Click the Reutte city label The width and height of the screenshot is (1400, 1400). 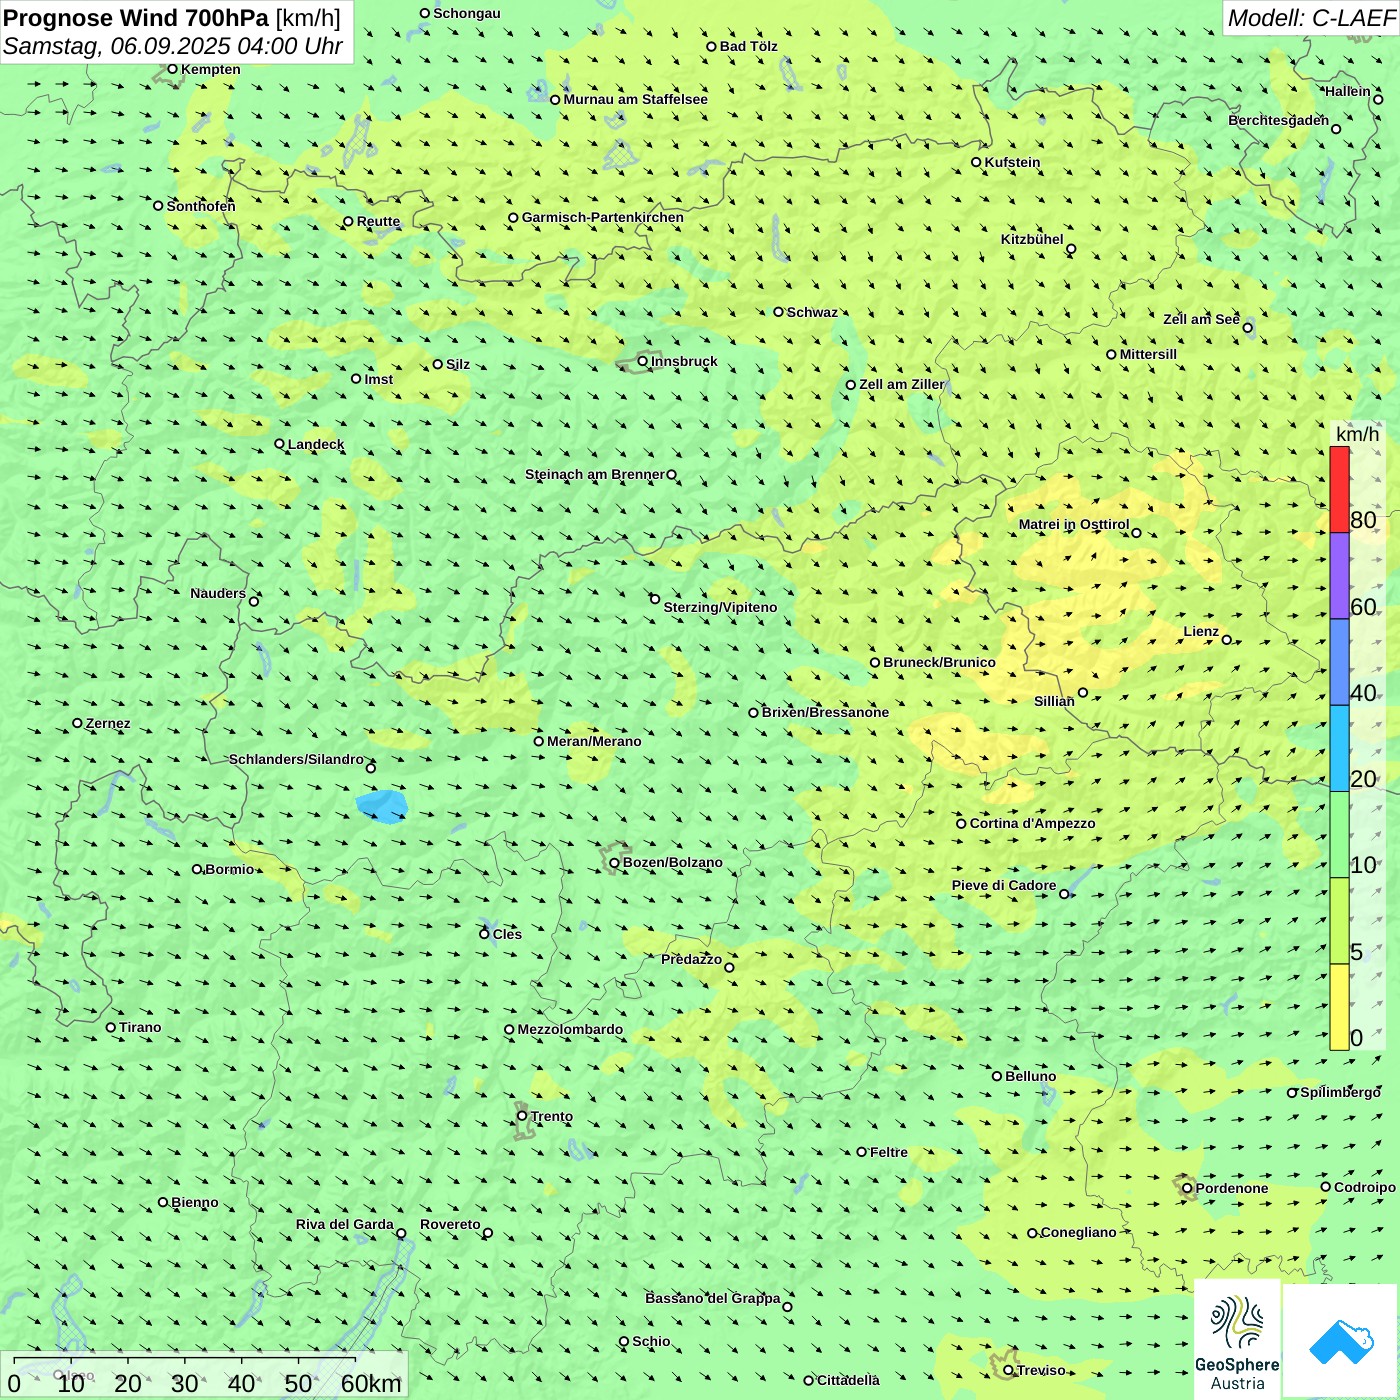(378, 221)
